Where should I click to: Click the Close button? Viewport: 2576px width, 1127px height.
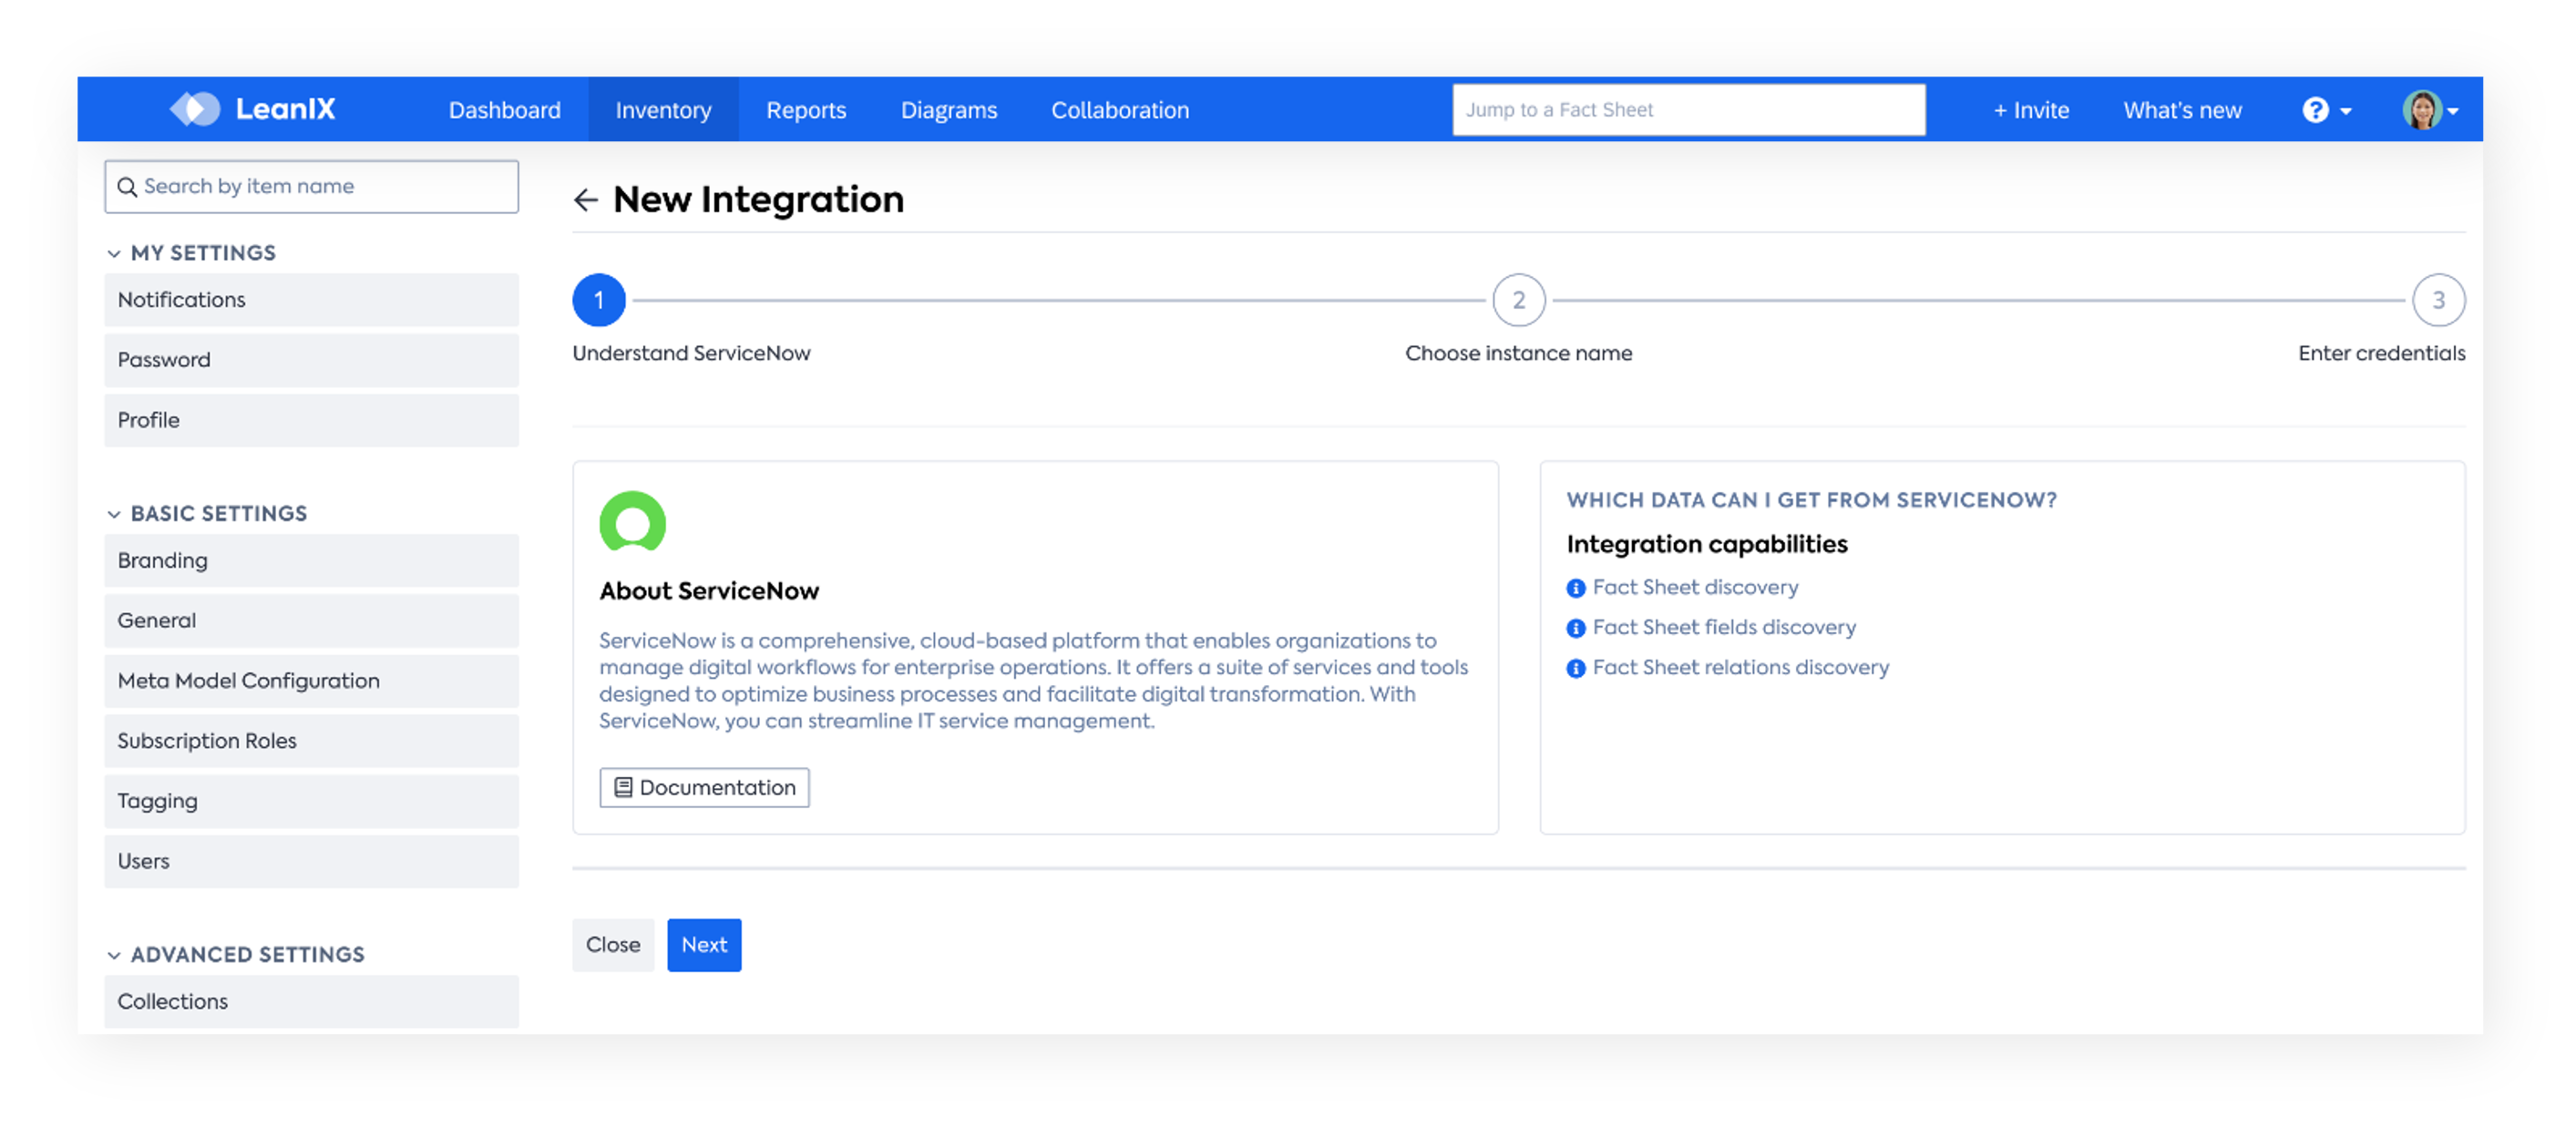(x=613, y=945)
